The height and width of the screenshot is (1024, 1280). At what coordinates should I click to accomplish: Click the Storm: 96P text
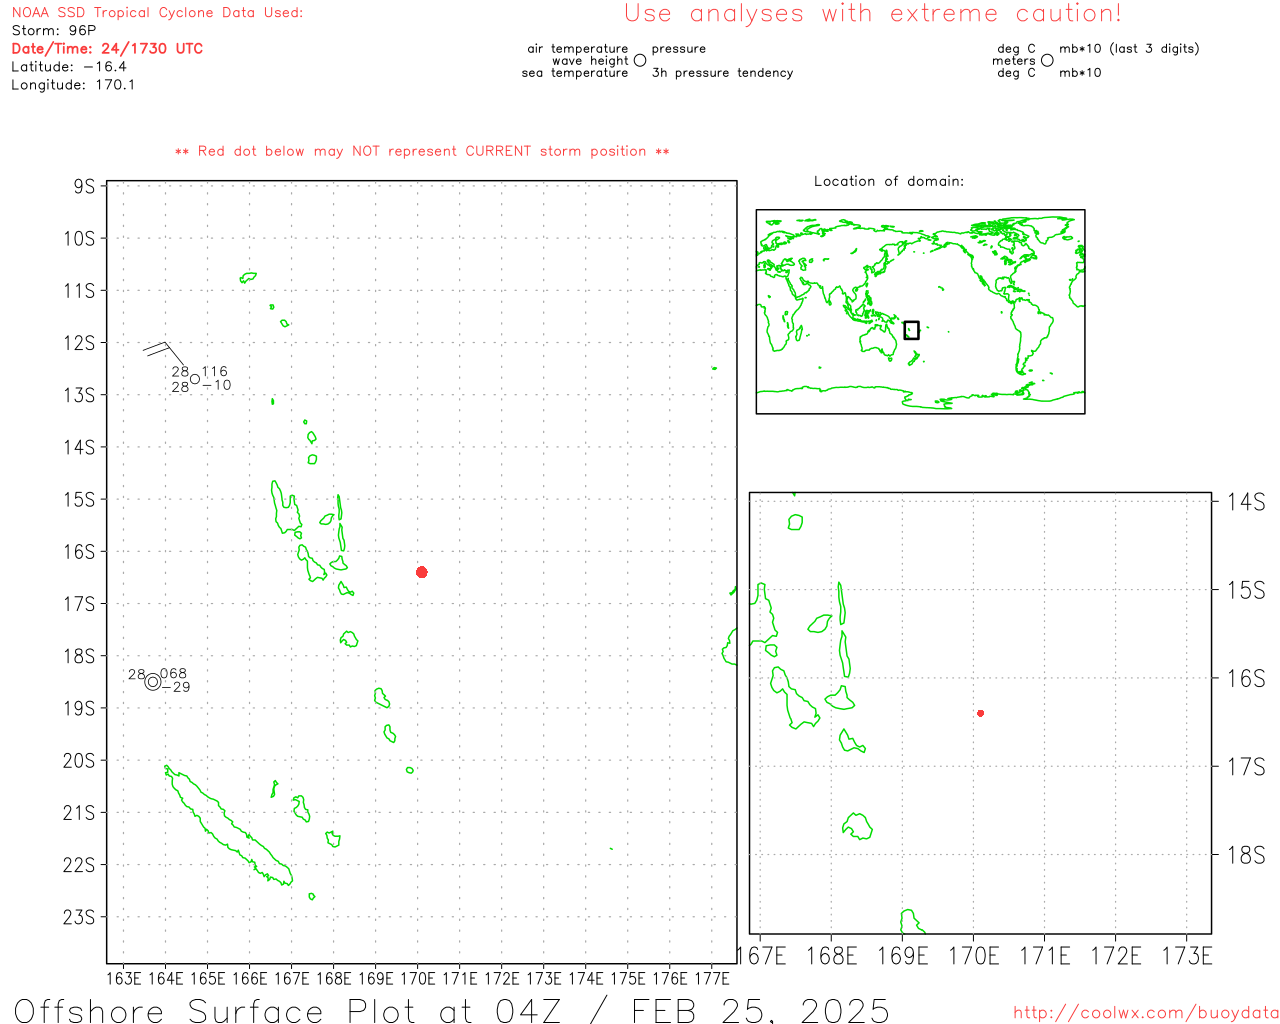pos(54,31)
